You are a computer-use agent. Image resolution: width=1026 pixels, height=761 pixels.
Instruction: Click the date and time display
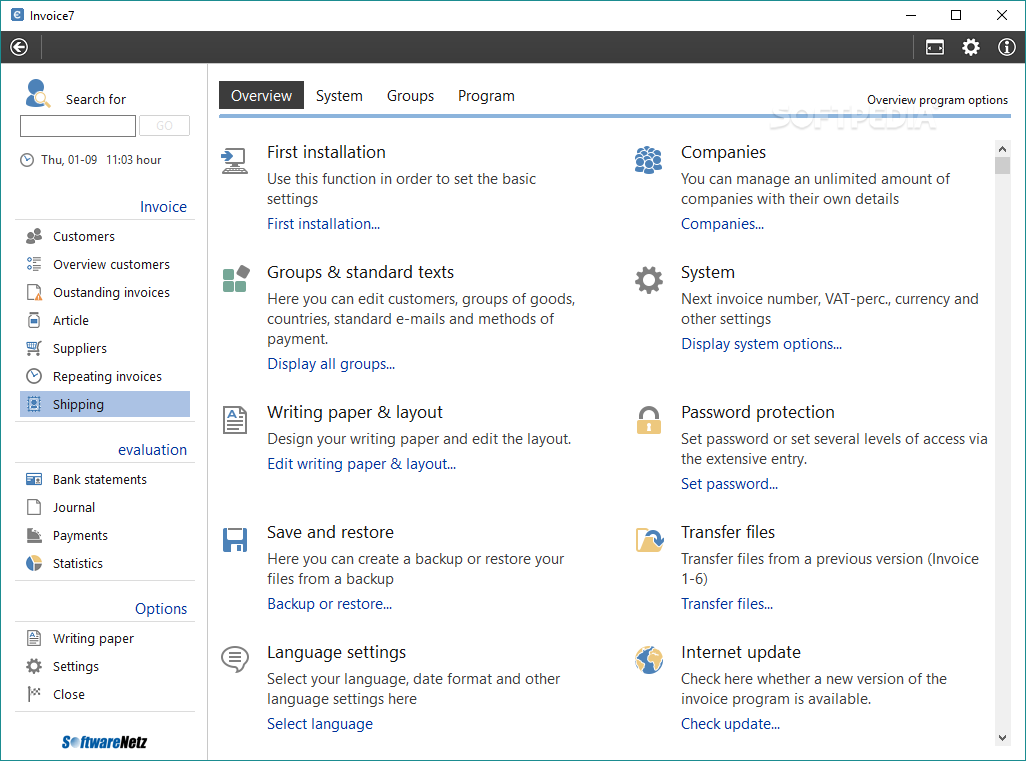pos(91,160)
